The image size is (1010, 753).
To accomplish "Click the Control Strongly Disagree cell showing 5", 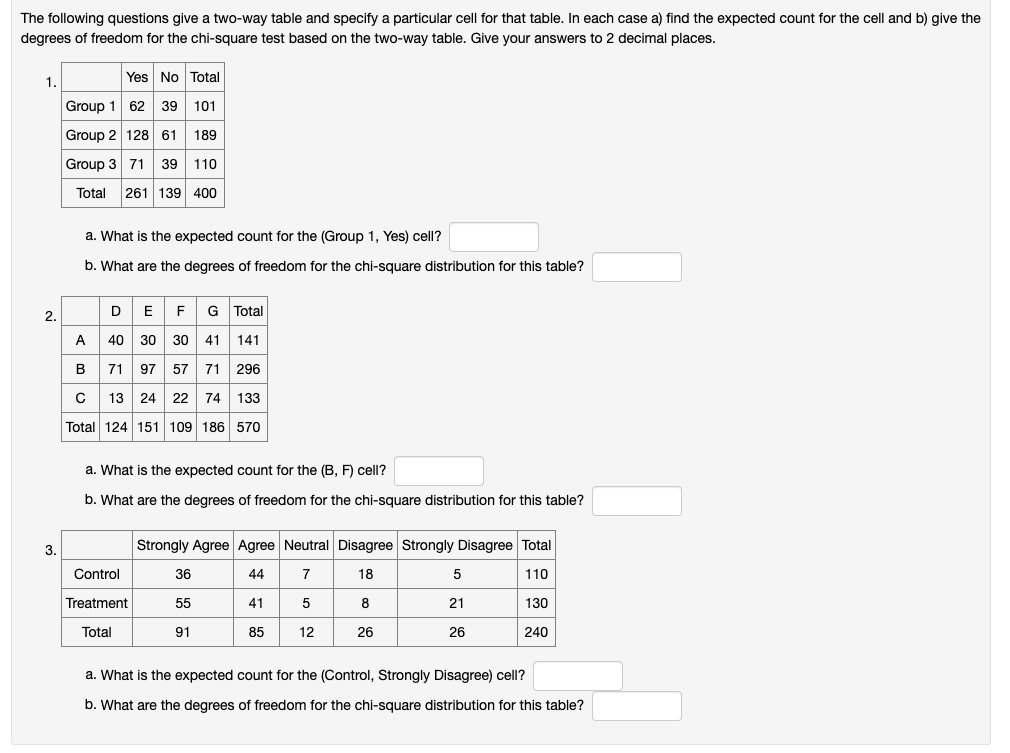I will [x=457, y=574].
